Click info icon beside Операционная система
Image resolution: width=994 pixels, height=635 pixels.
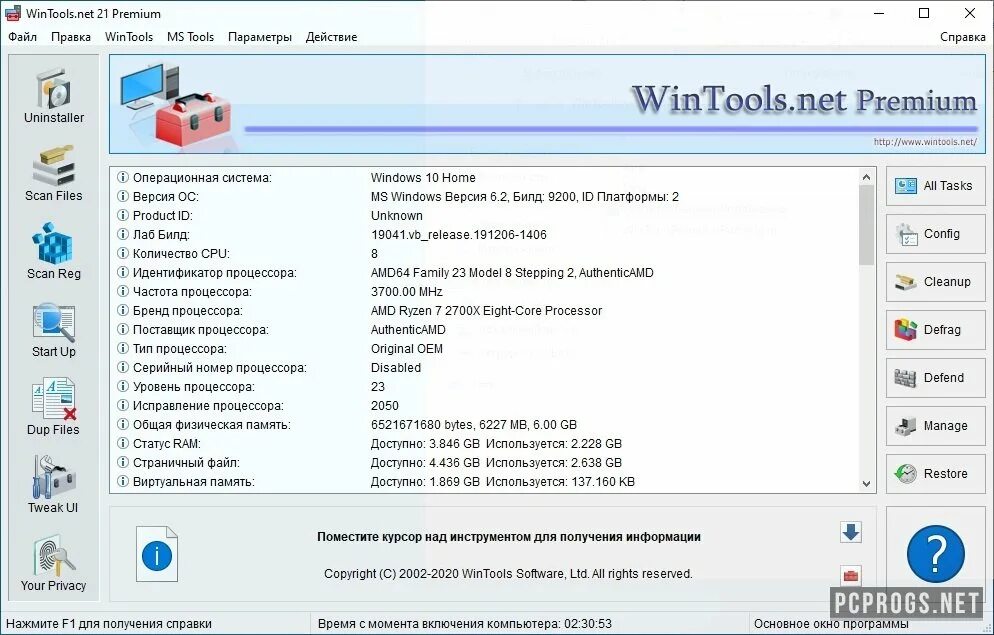123,177
